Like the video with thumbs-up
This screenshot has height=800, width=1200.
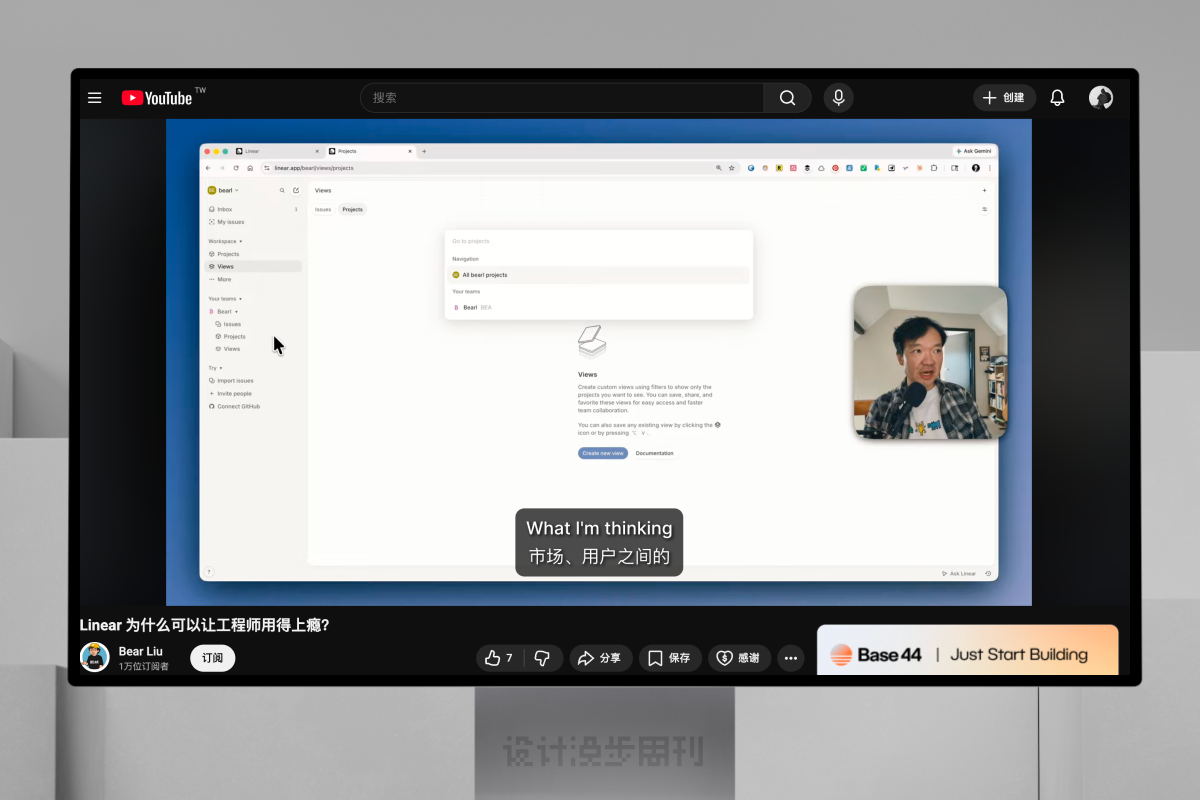point(499,658)
